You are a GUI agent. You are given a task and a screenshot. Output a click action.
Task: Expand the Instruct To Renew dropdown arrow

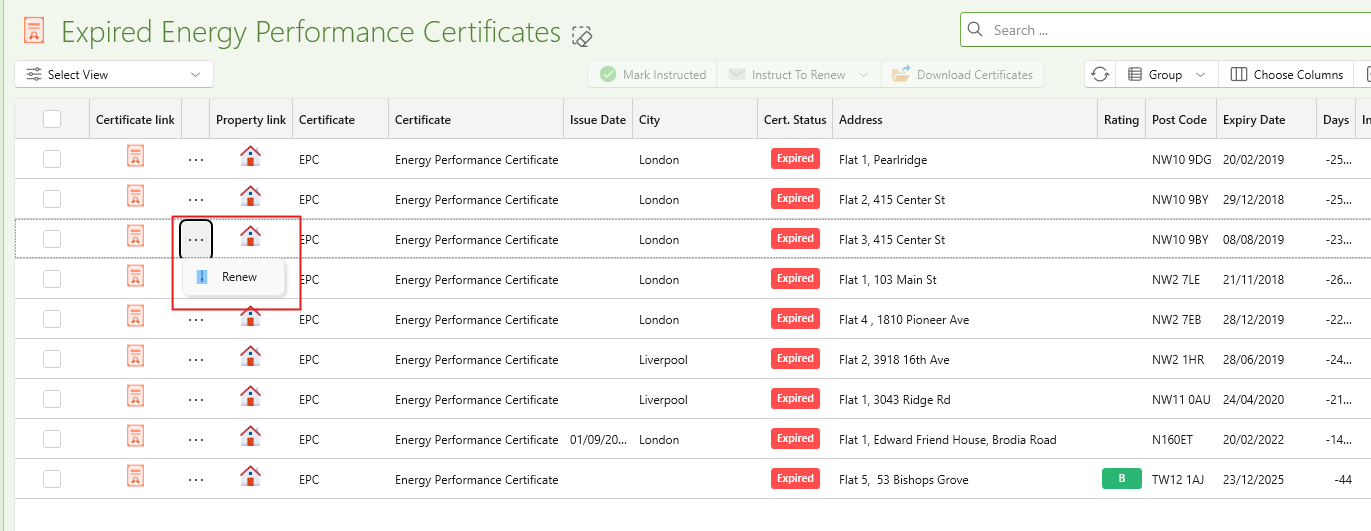pos(865,75)
